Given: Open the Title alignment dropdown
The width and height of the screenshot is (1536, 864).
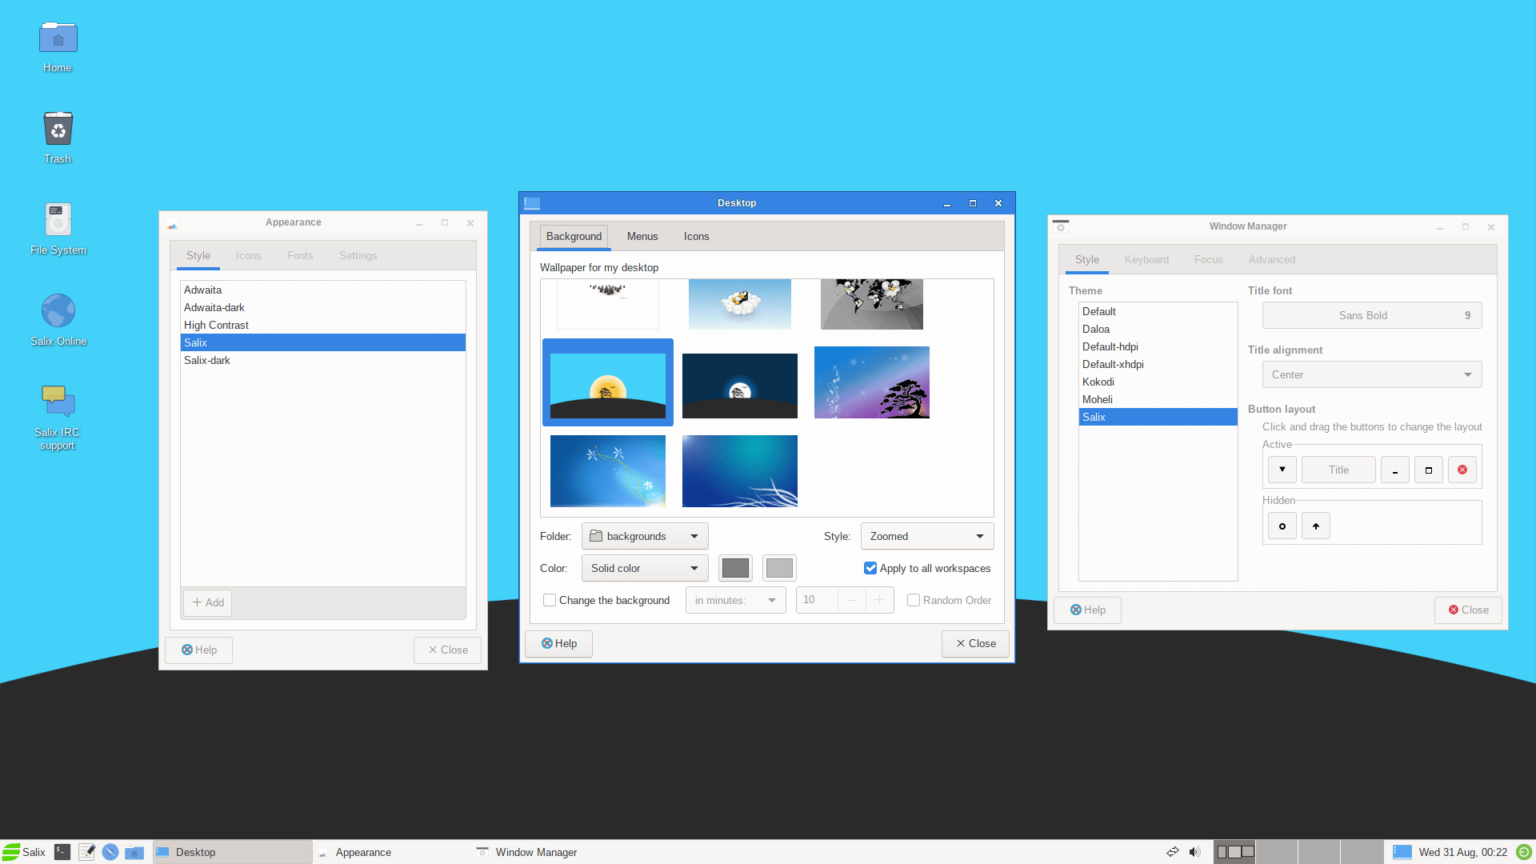Looking at the screenshot, I should point(1371,374).
